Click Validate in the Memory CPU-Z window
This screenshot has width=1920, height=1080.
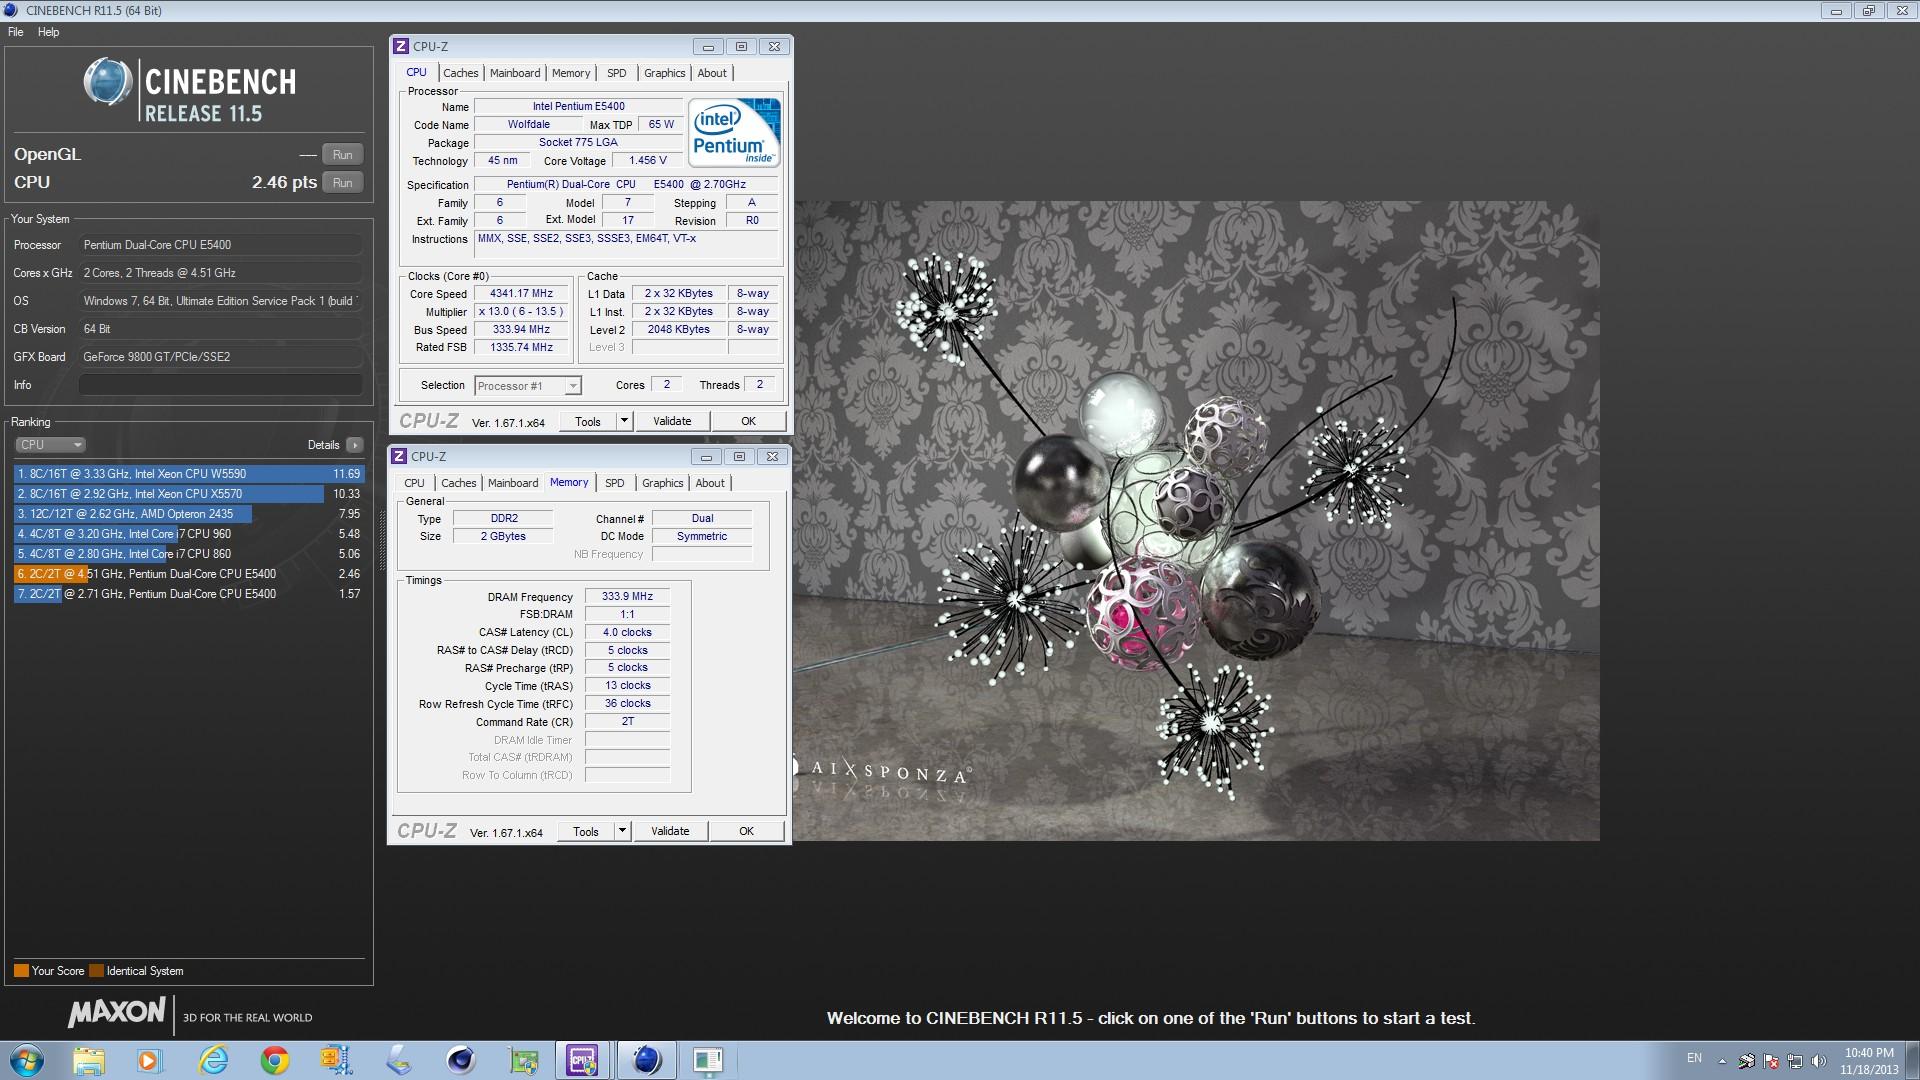pos(670,831)
